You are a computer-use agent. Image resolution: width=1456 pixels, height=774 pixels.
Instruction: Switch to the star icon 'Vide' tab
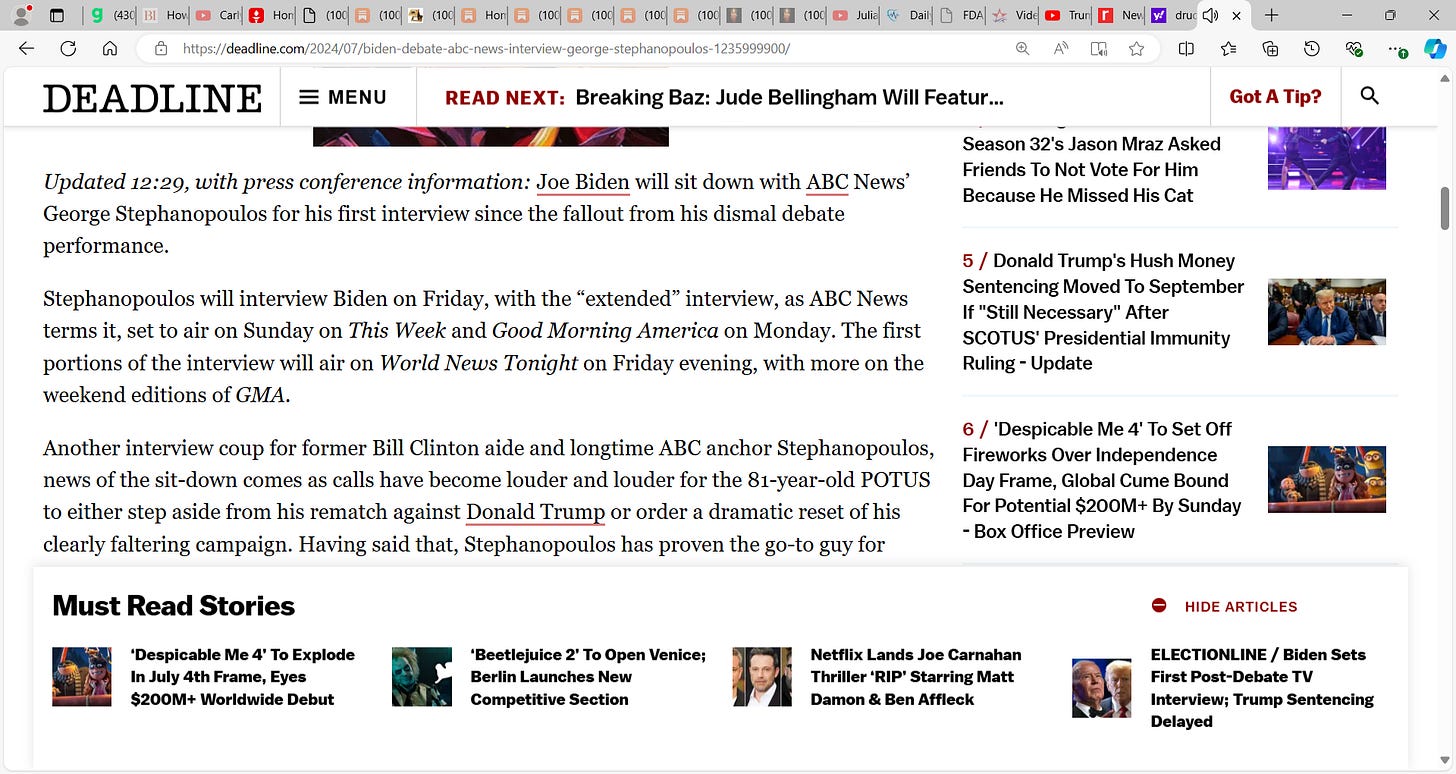point(1014,15)
